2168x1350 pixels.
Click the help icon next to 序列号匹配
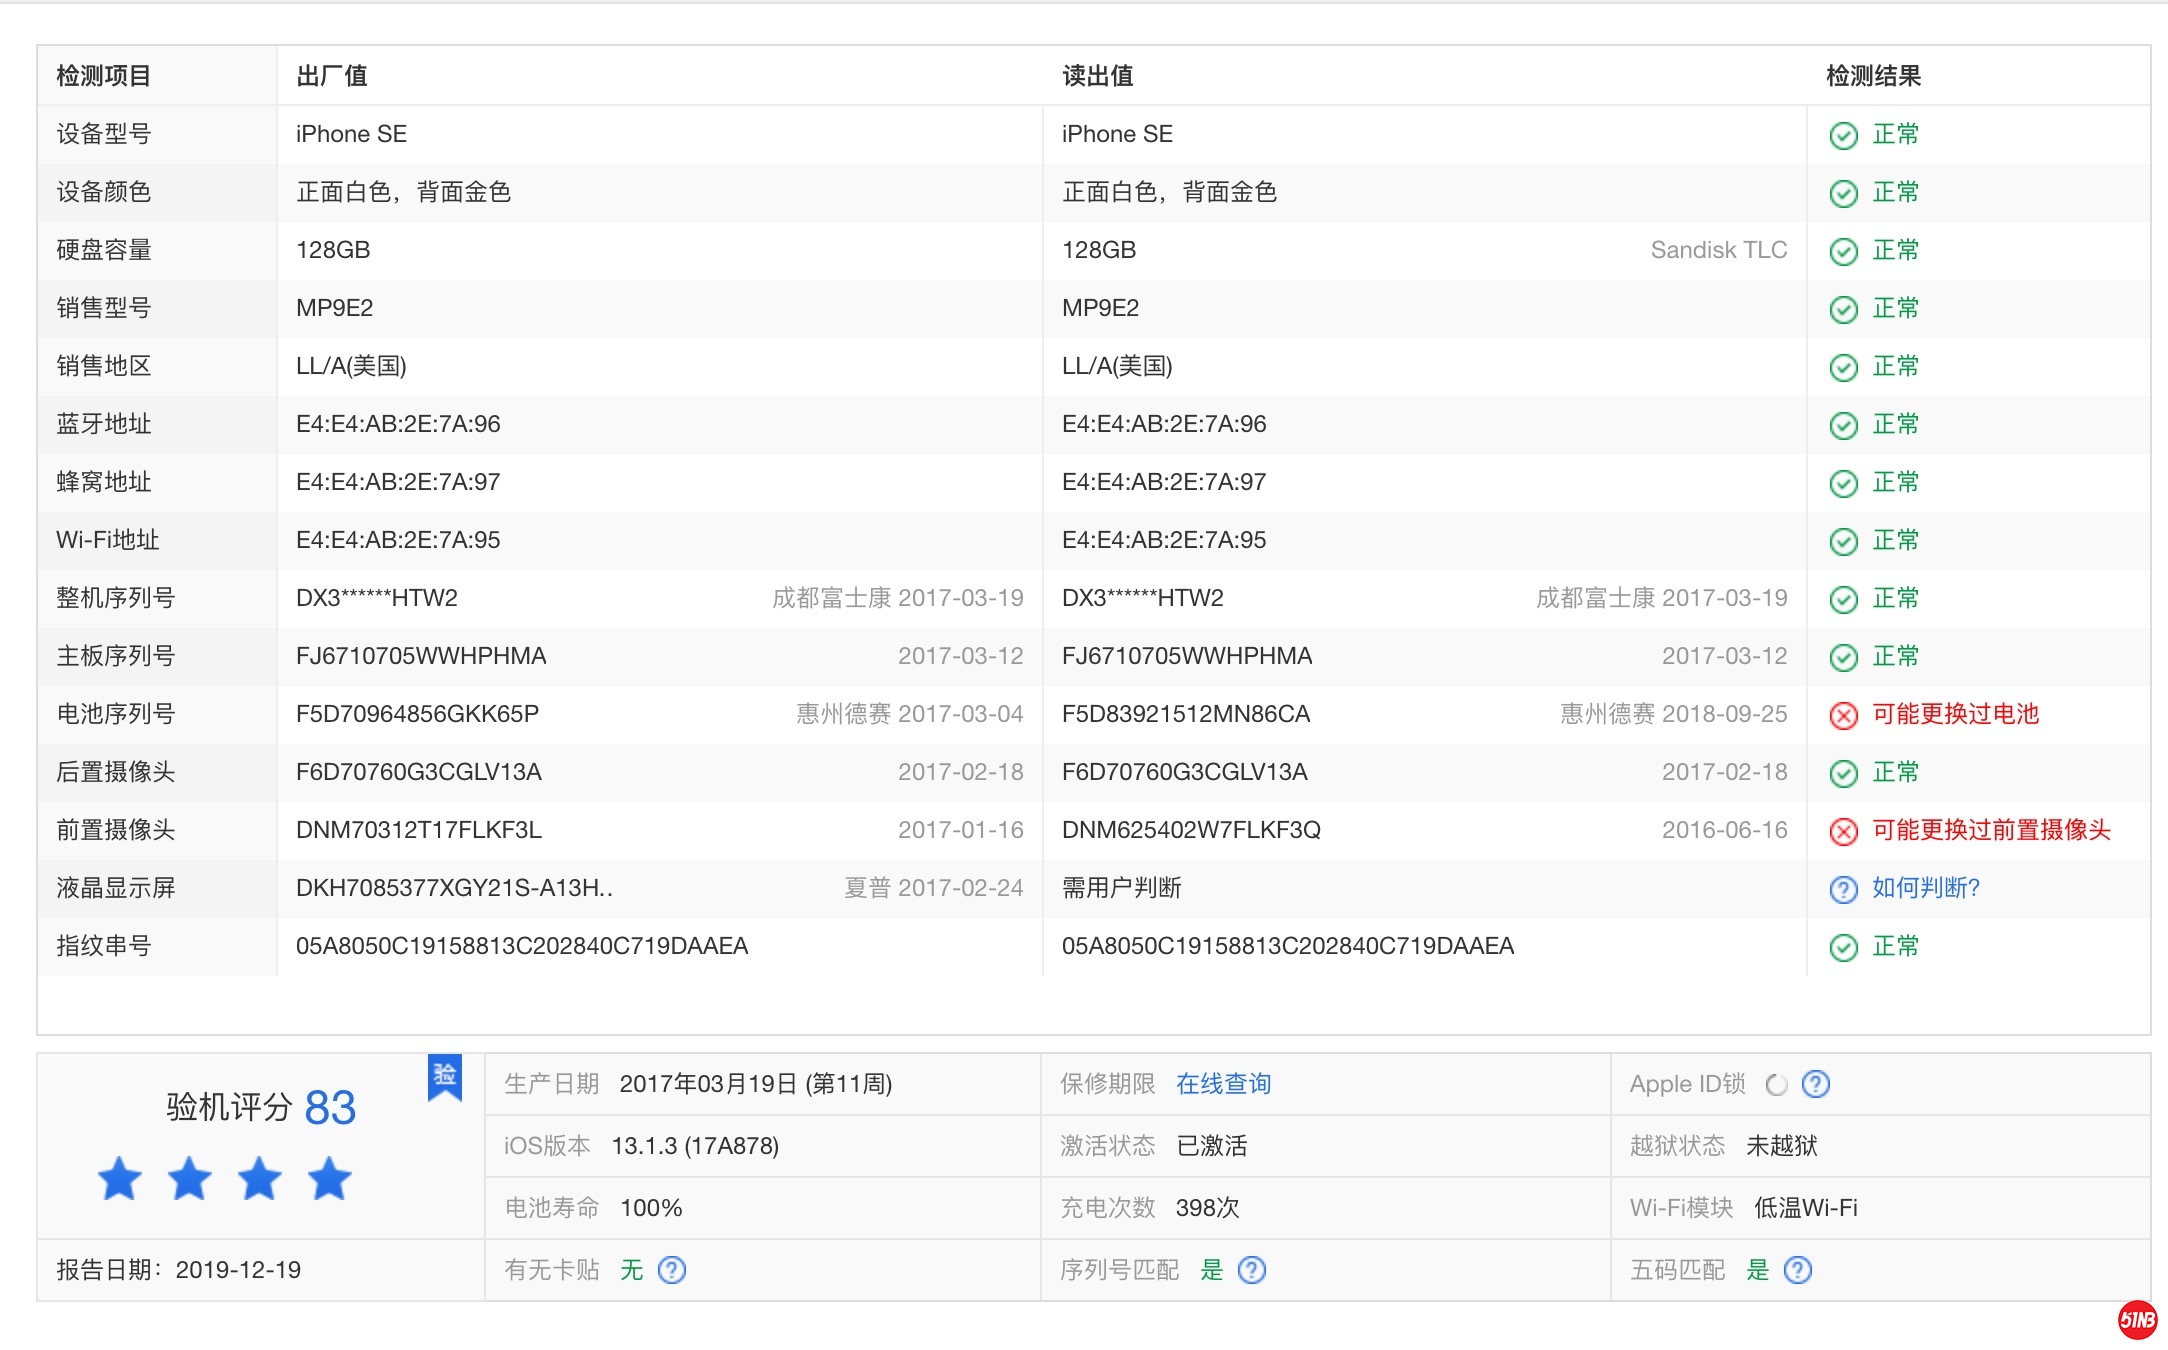[1252, 1270]
